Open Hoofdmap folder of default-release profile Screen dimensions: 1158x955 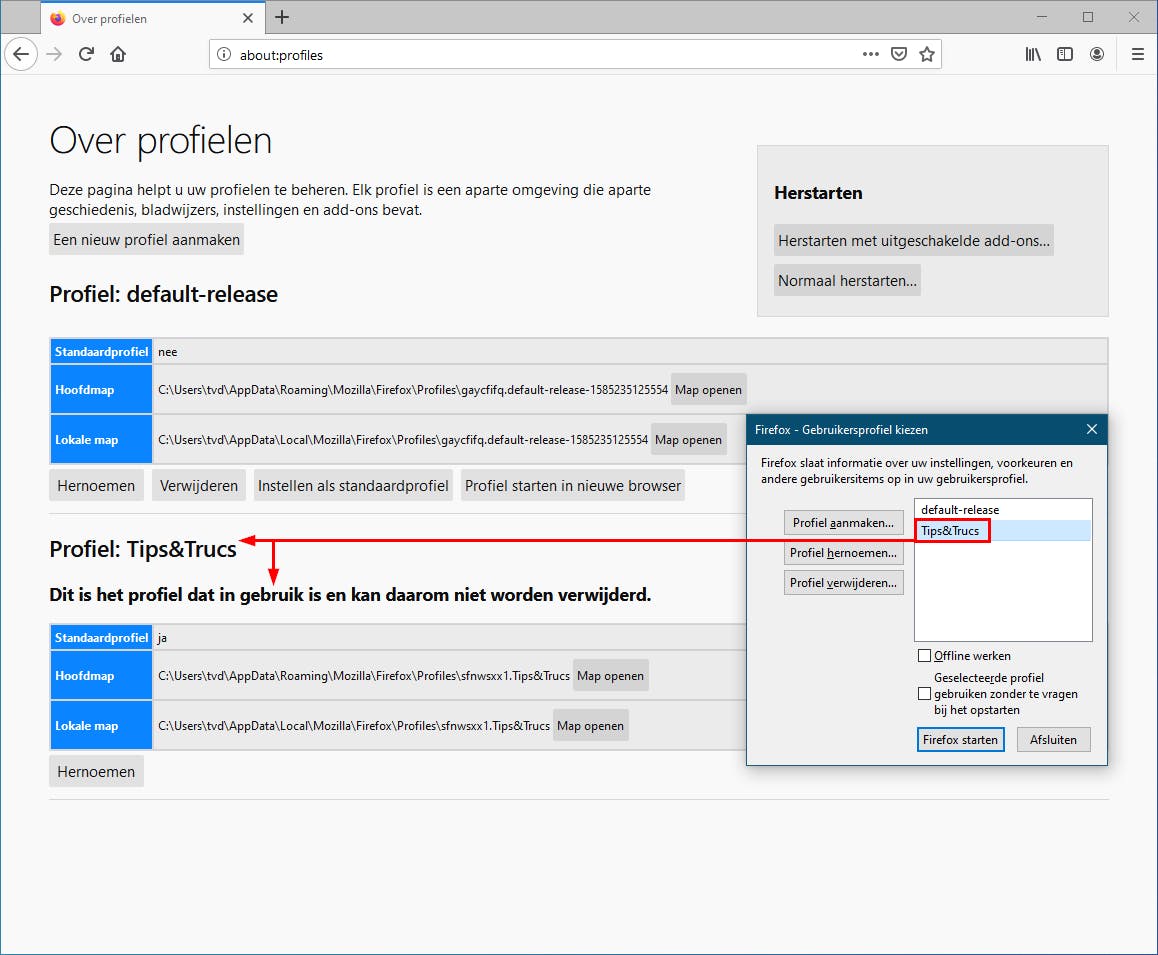(708, 390)
